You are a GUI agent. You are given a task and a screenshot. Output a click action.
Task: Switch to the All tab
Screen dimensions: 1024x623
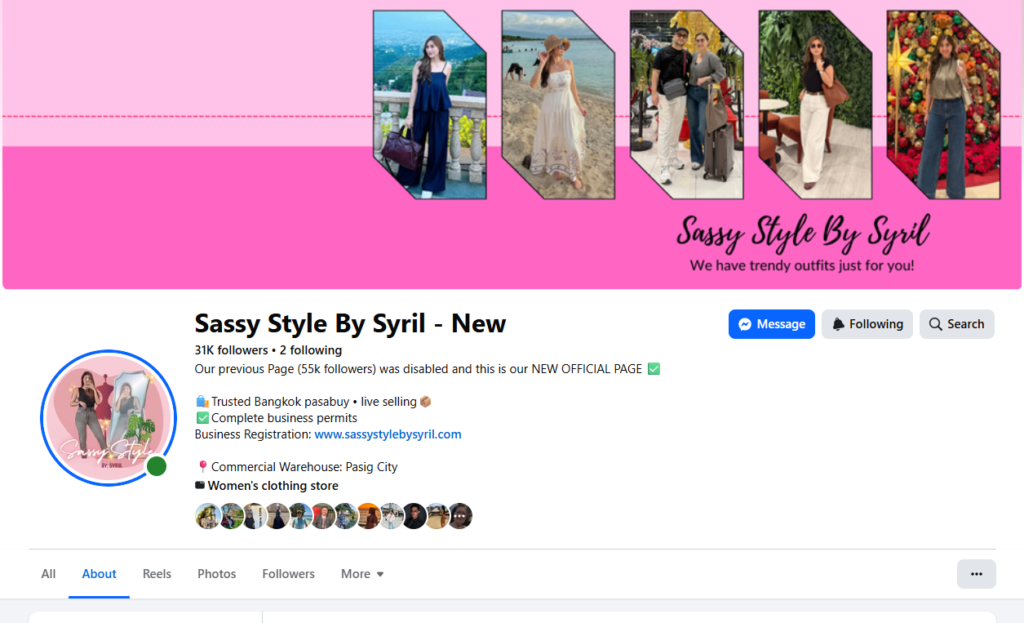48,574
